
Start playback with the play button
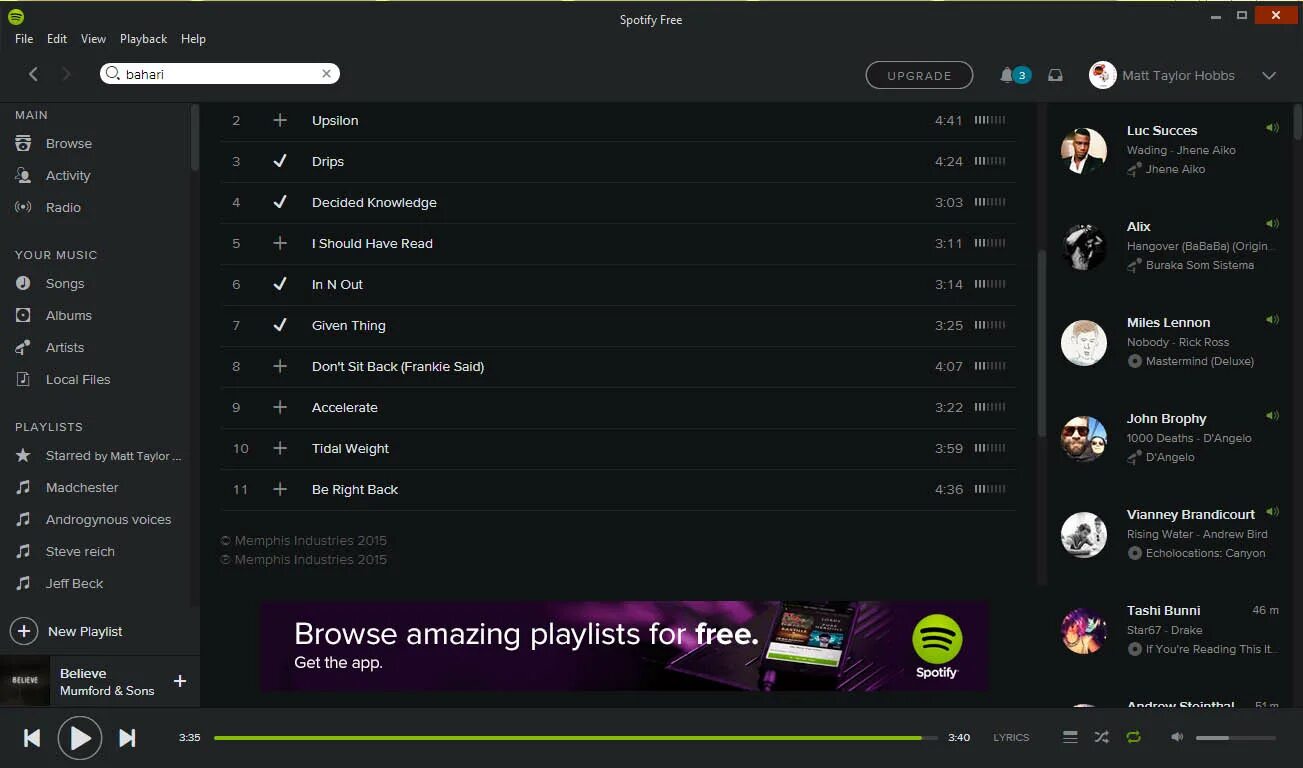pos(80,738)
